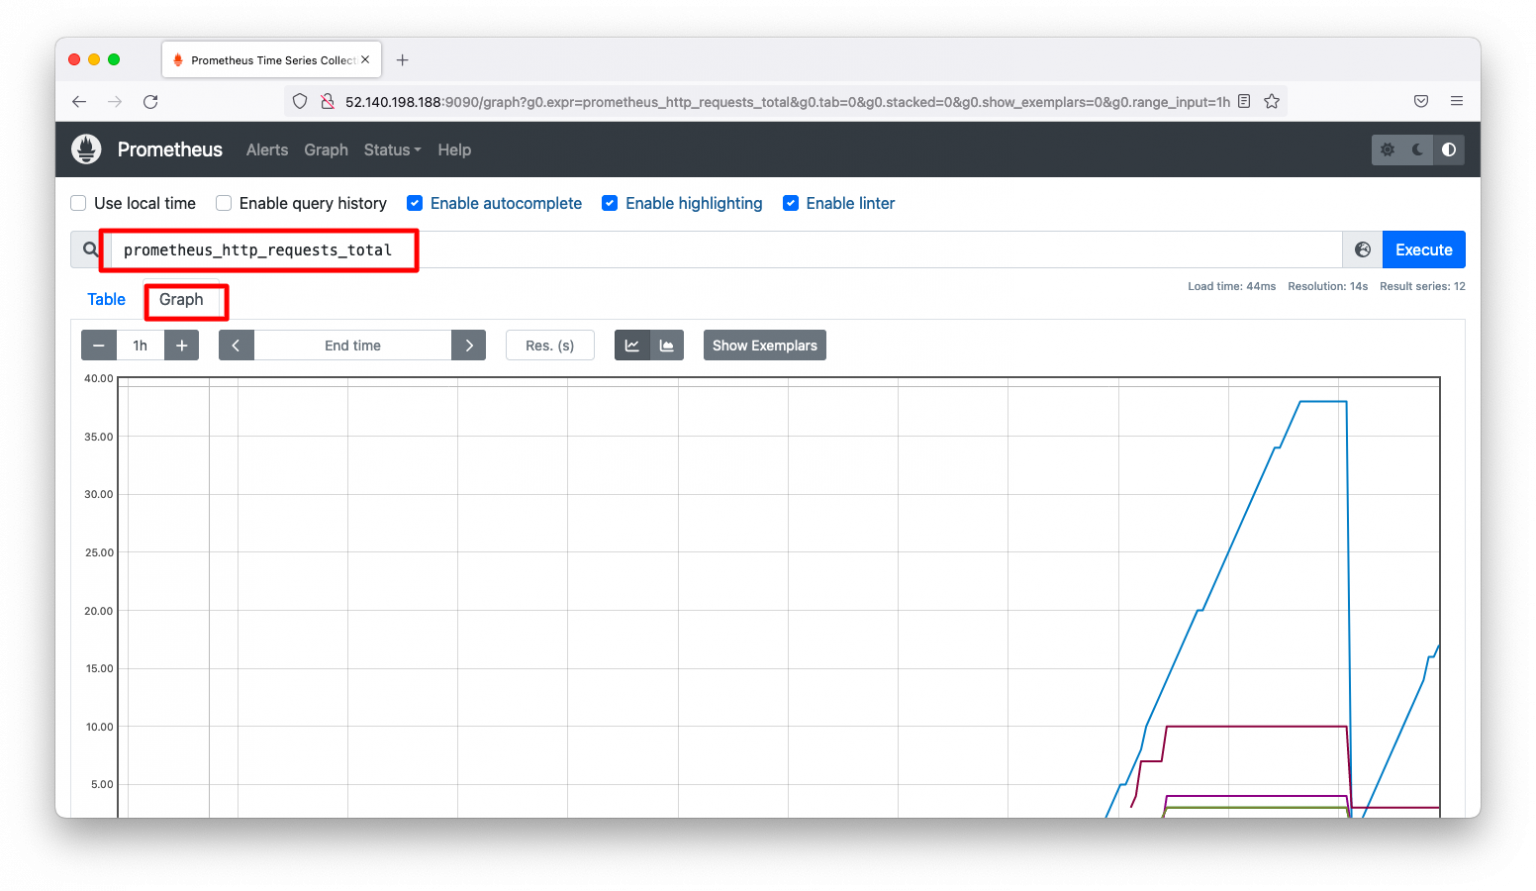The image size is (1536, 891).
Task: Increase range with the plus stepper
Action: coord(181,345)
